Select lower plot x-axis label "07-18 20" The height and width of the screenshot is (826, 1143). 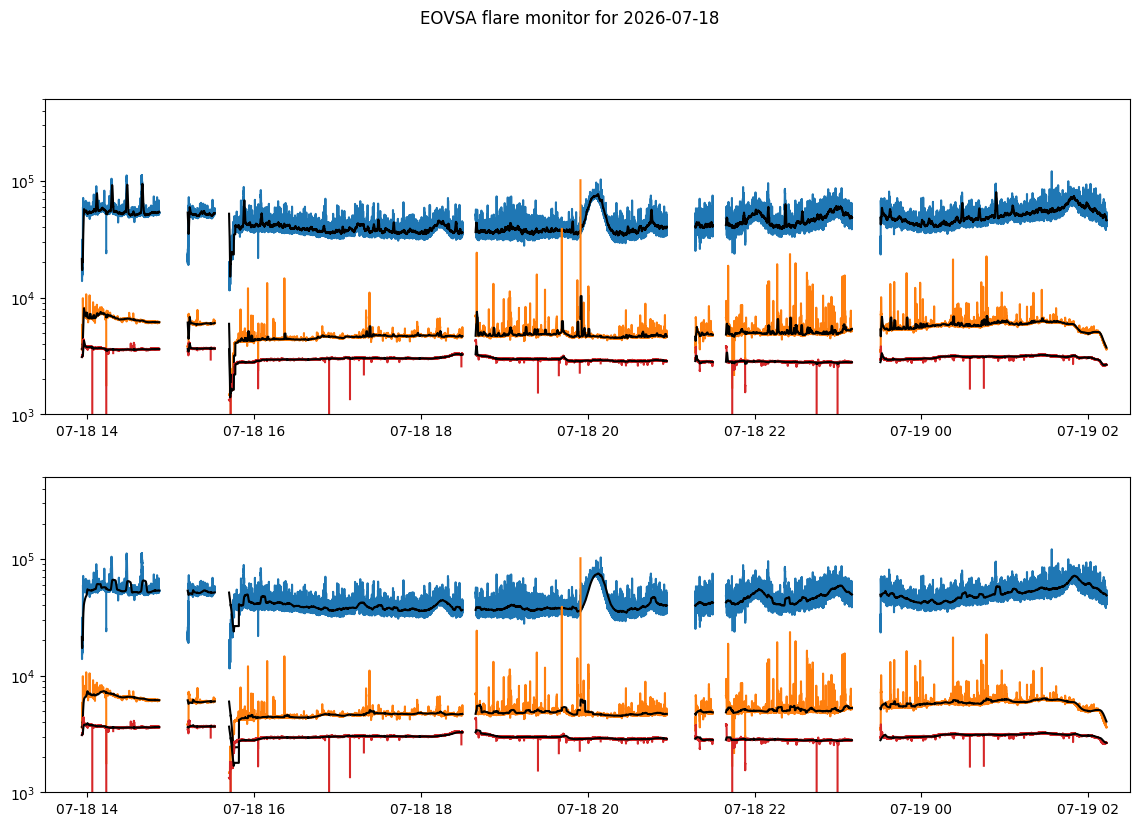[588, 809]
